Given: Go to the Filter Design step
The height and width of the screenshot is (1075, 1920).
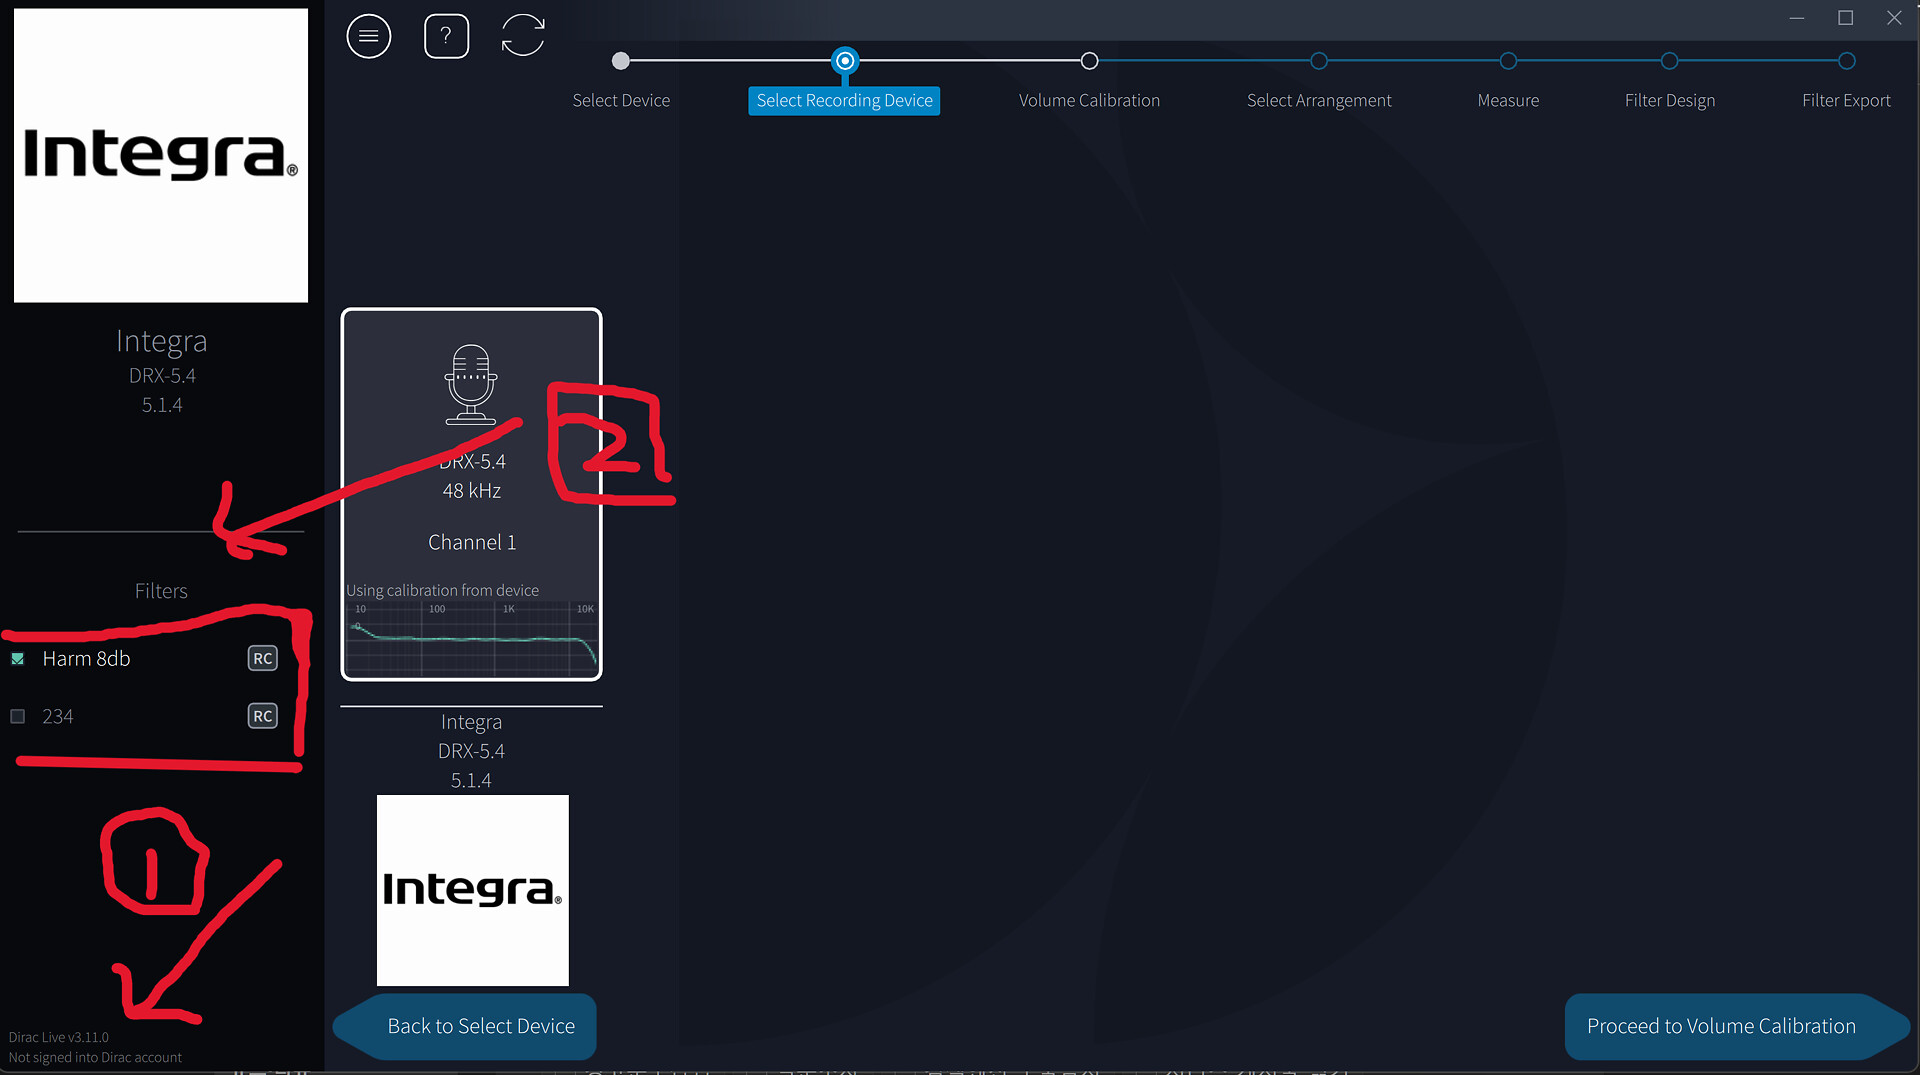Looking at the screenshot, I should click(x=1670, y=101).
